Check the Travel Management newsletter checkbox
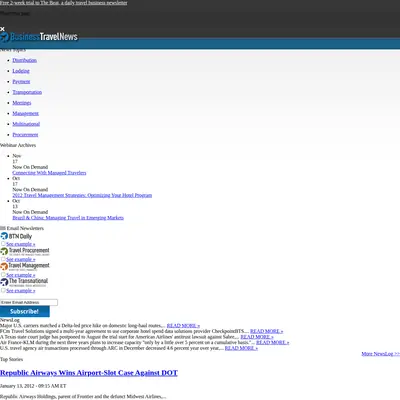The image size is (400, 400). (x=3, y=275)
